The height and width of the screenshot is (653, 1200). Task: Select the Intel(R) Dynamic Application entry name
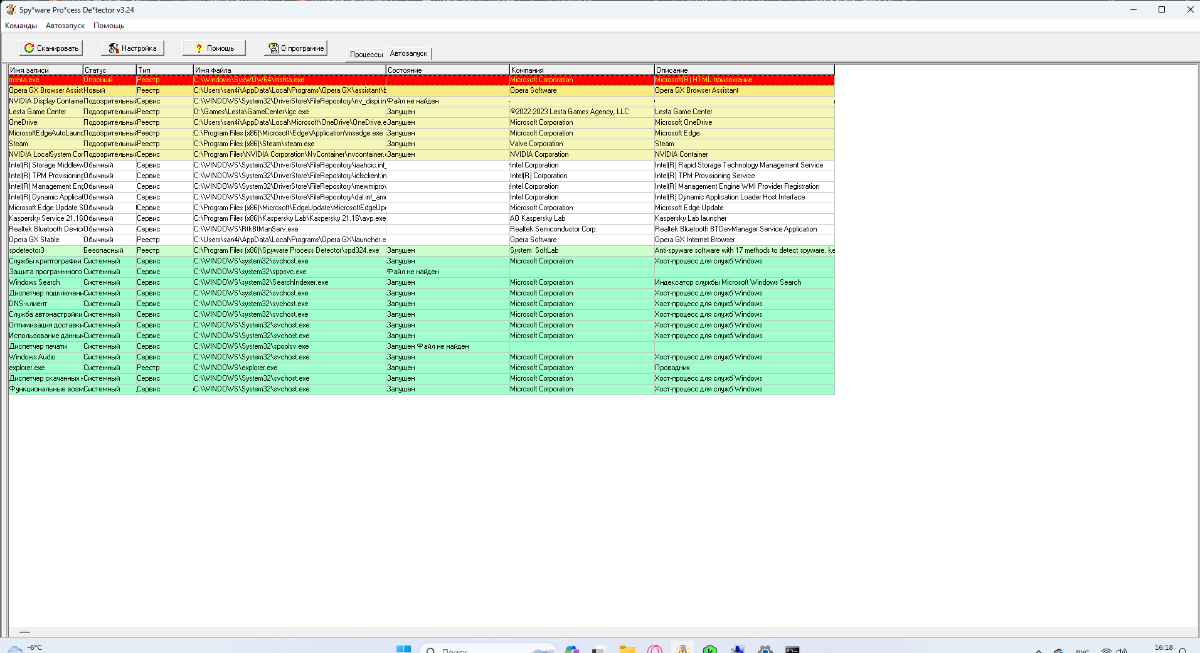point(45,197)
